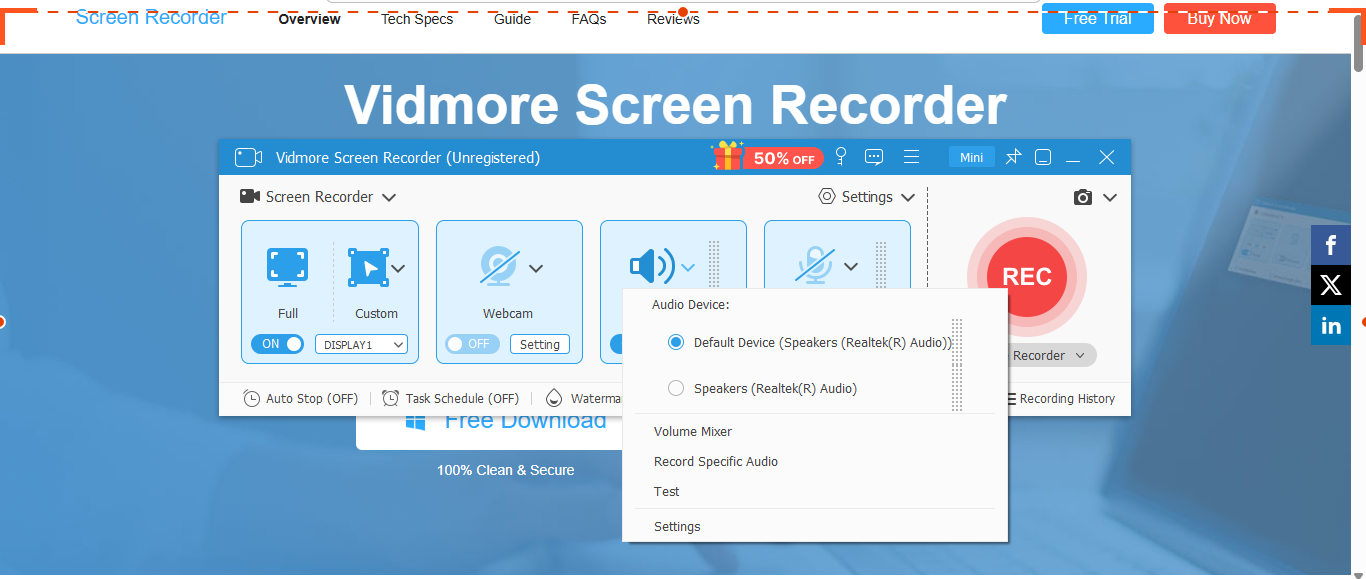Expand the Screen Recorder mode dropdown

389,198
